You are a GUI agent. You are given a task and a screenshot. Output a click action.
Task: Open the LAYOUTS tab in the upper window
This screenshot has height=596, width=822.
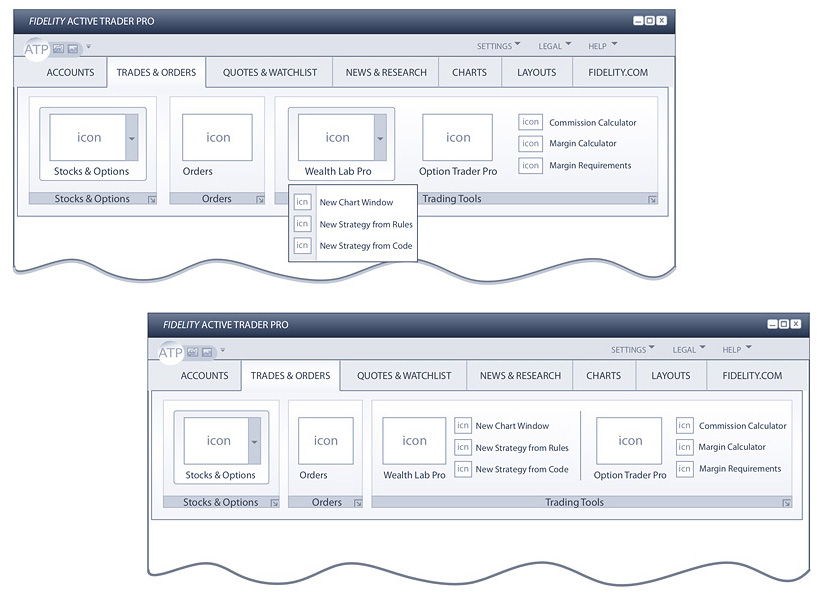click(536, 72)
